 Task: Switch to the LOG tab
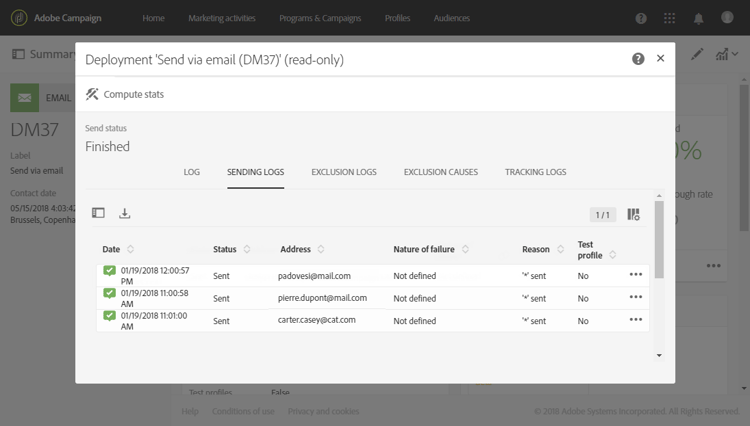click(x=191, y=172)
